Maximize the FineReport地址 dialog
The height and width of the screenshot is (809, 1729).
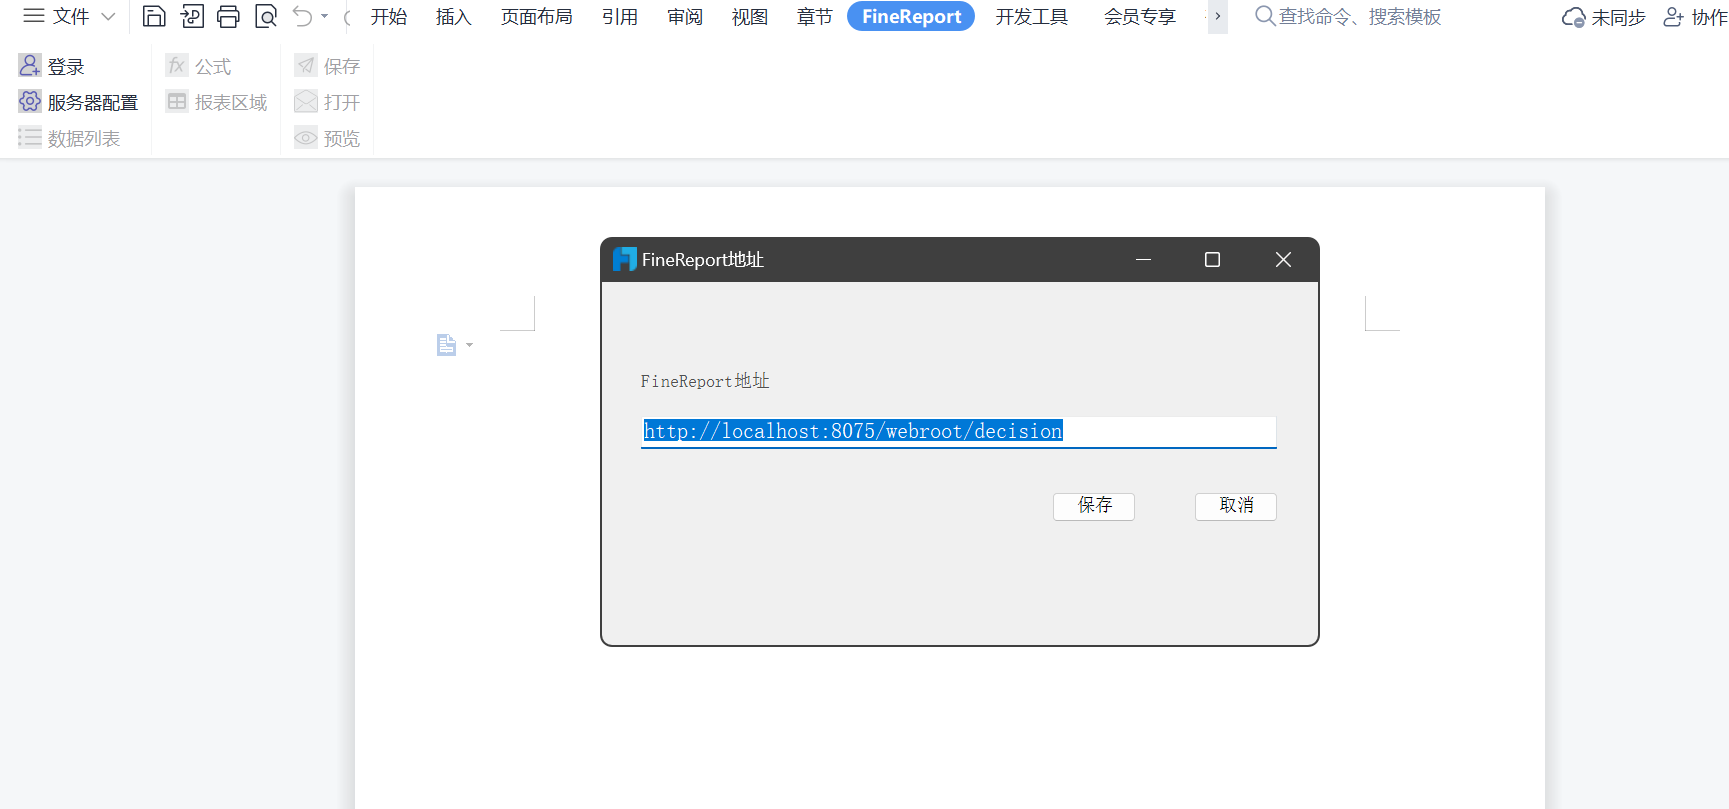point(1213,260)
